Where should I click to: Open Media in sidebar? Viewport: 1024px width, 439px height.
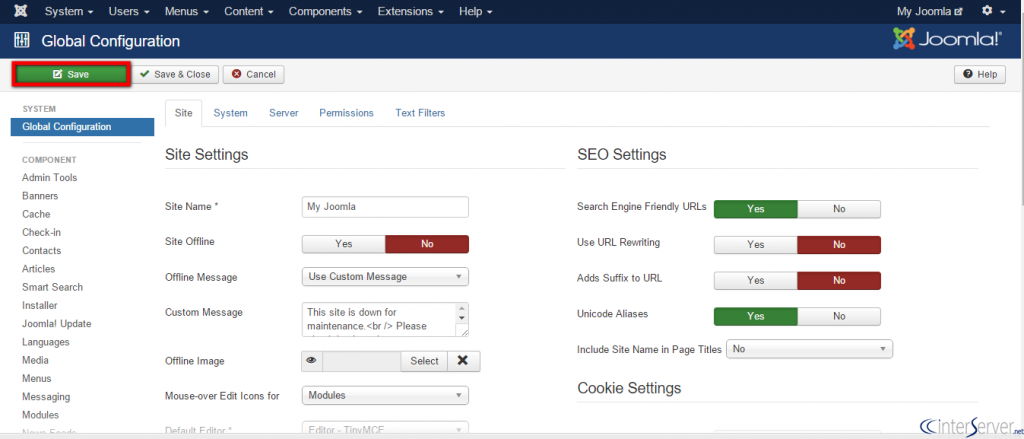pyautogui.click(x=35, y=361)
